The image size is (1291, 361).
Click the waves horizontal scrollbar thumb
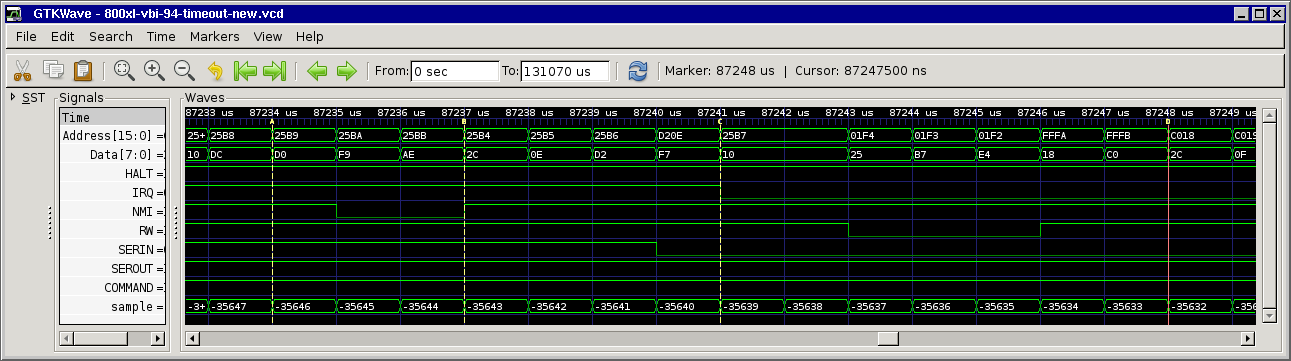click(888, 339)
